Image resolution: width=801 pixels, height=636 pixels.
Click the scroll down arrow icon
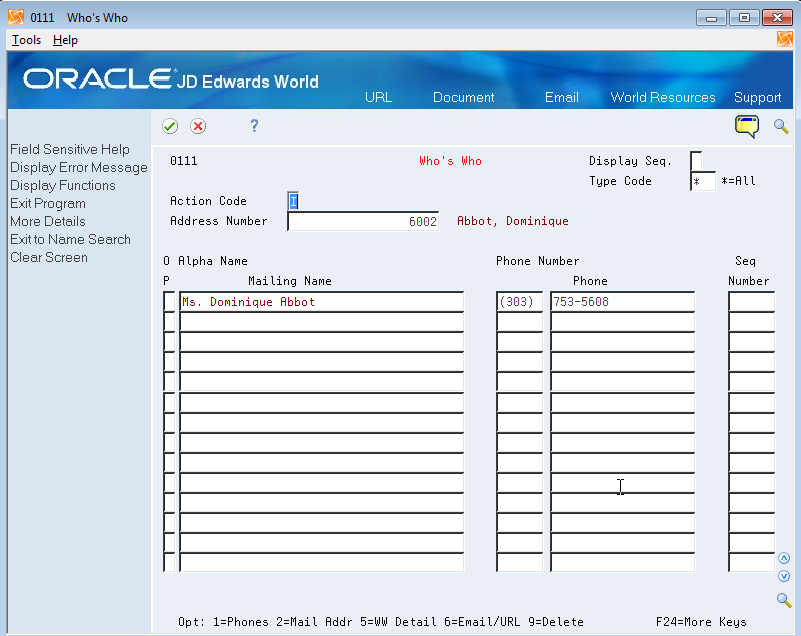click(x=784, y=576)
